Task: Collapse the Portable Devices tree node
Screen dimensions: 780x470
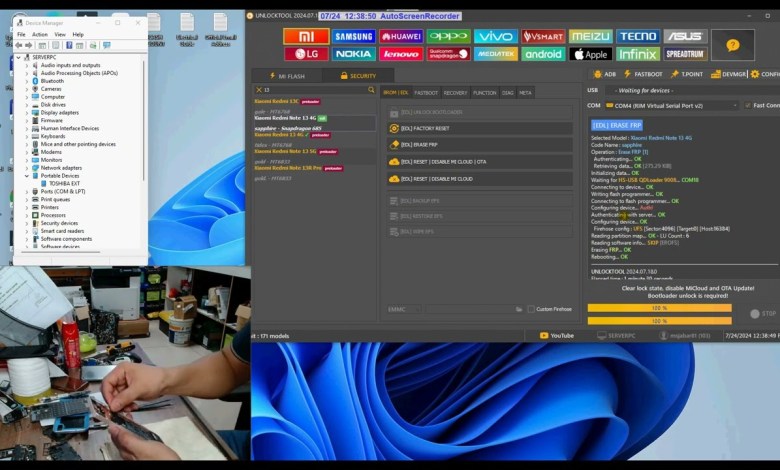Action: pyautogui.click(x=27, y=176)
